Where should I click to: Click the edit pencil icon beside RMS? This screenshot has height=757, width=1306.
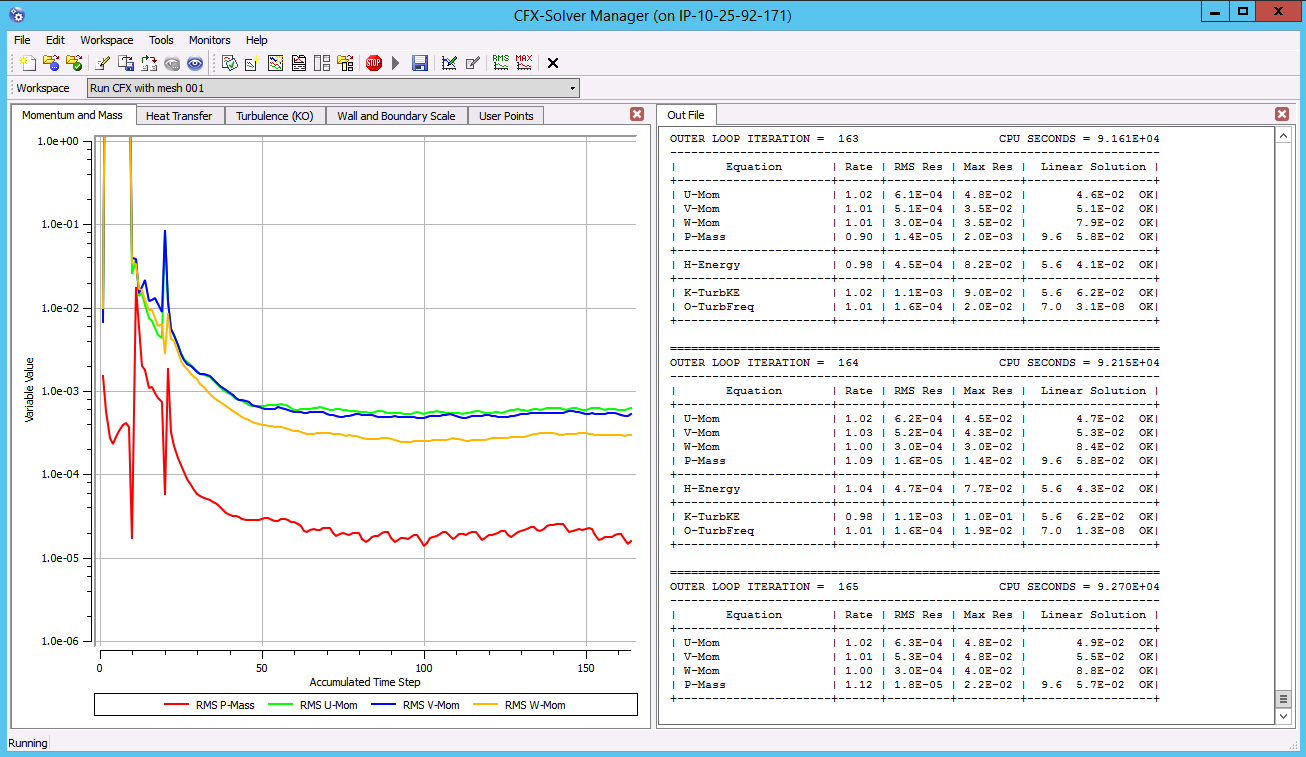pyautogui.click(x=472, y=63)
